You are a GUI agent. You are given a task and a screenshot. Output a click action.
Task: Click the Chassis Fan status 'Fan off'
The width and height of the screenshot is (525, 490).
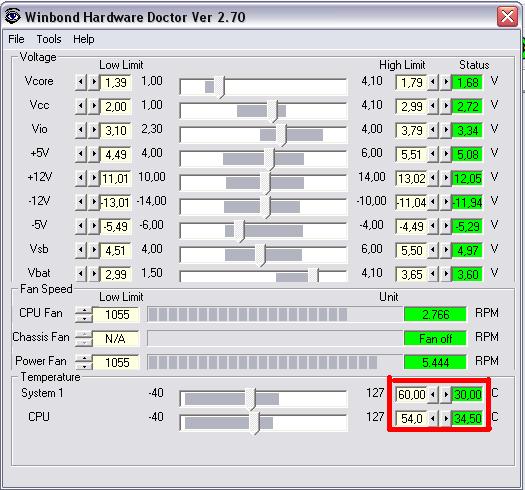tap(435, 339)
